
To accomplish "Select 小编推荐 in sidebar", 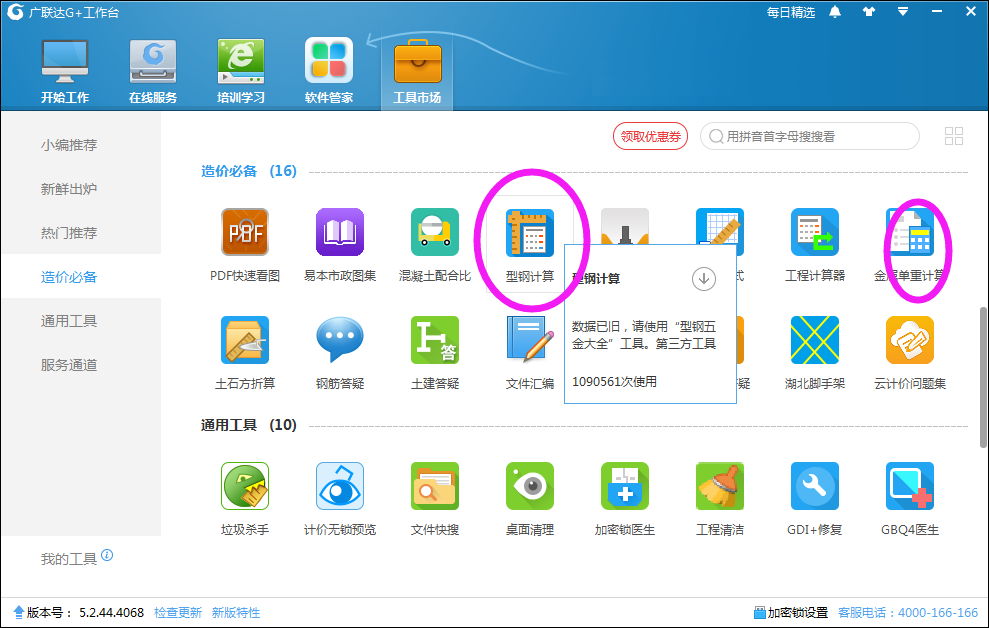I will 69,145.
